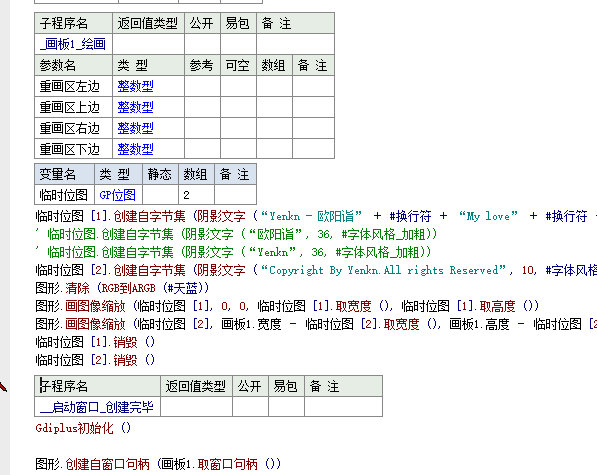Click code line 临时位图 [2].销毁 ()

[x=95, y=360]
